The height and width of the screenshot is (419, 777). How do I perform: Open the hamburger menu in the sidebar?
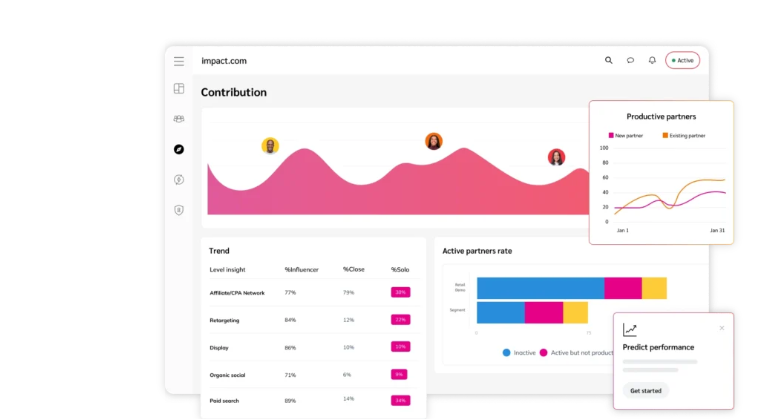pos(179,61)
